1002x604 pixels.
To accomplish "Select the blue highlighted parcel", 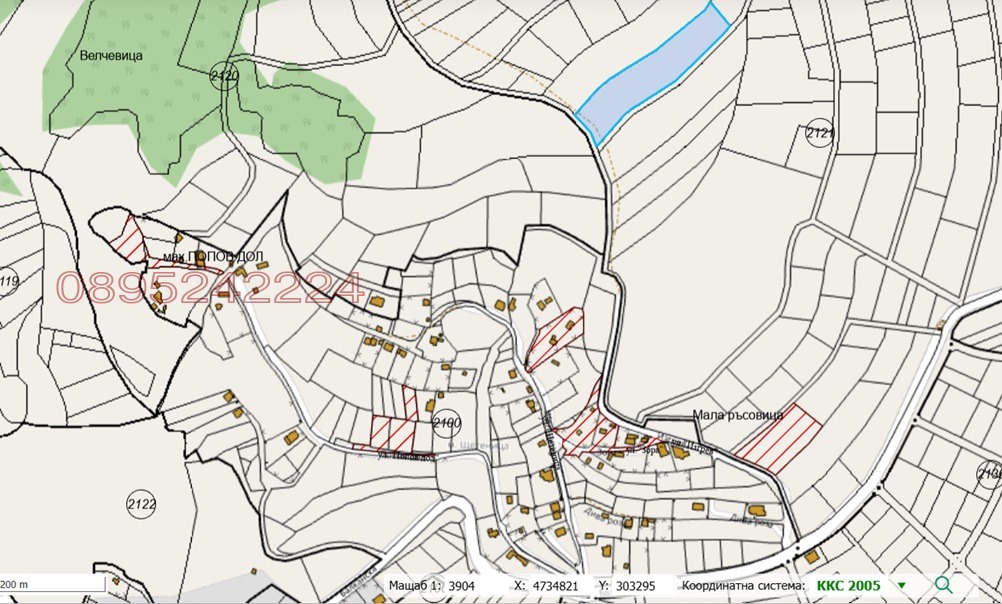I will pyautogui.click(x=652, y=72).
